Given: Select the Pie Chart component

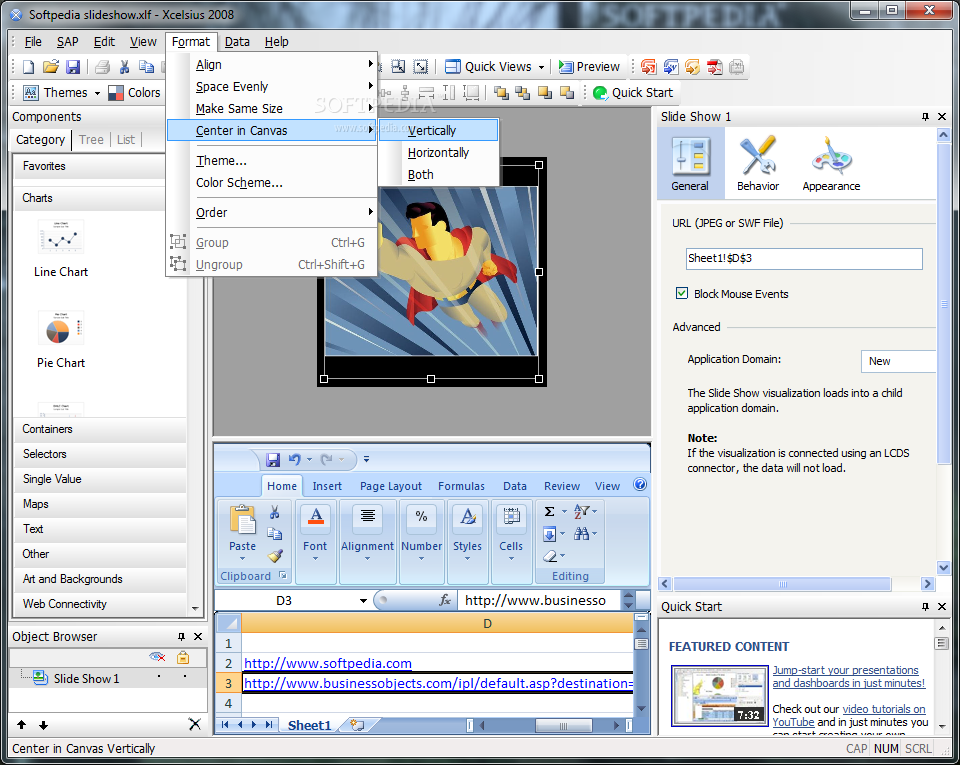Looking at the screenshot, I should point(61,340).
